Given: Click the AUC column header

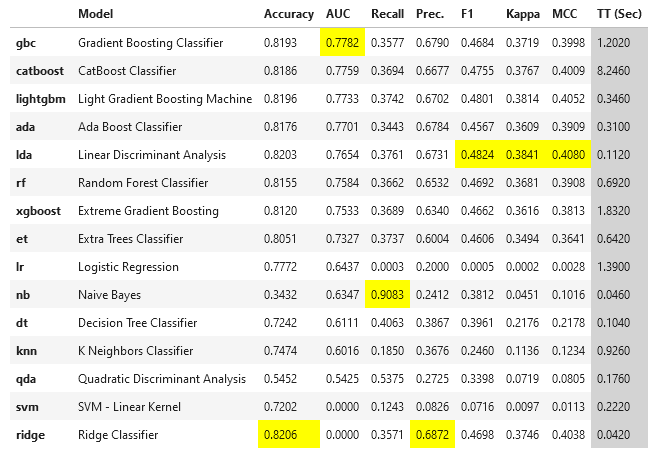Looking at the screenshot, I should point(338,14).
